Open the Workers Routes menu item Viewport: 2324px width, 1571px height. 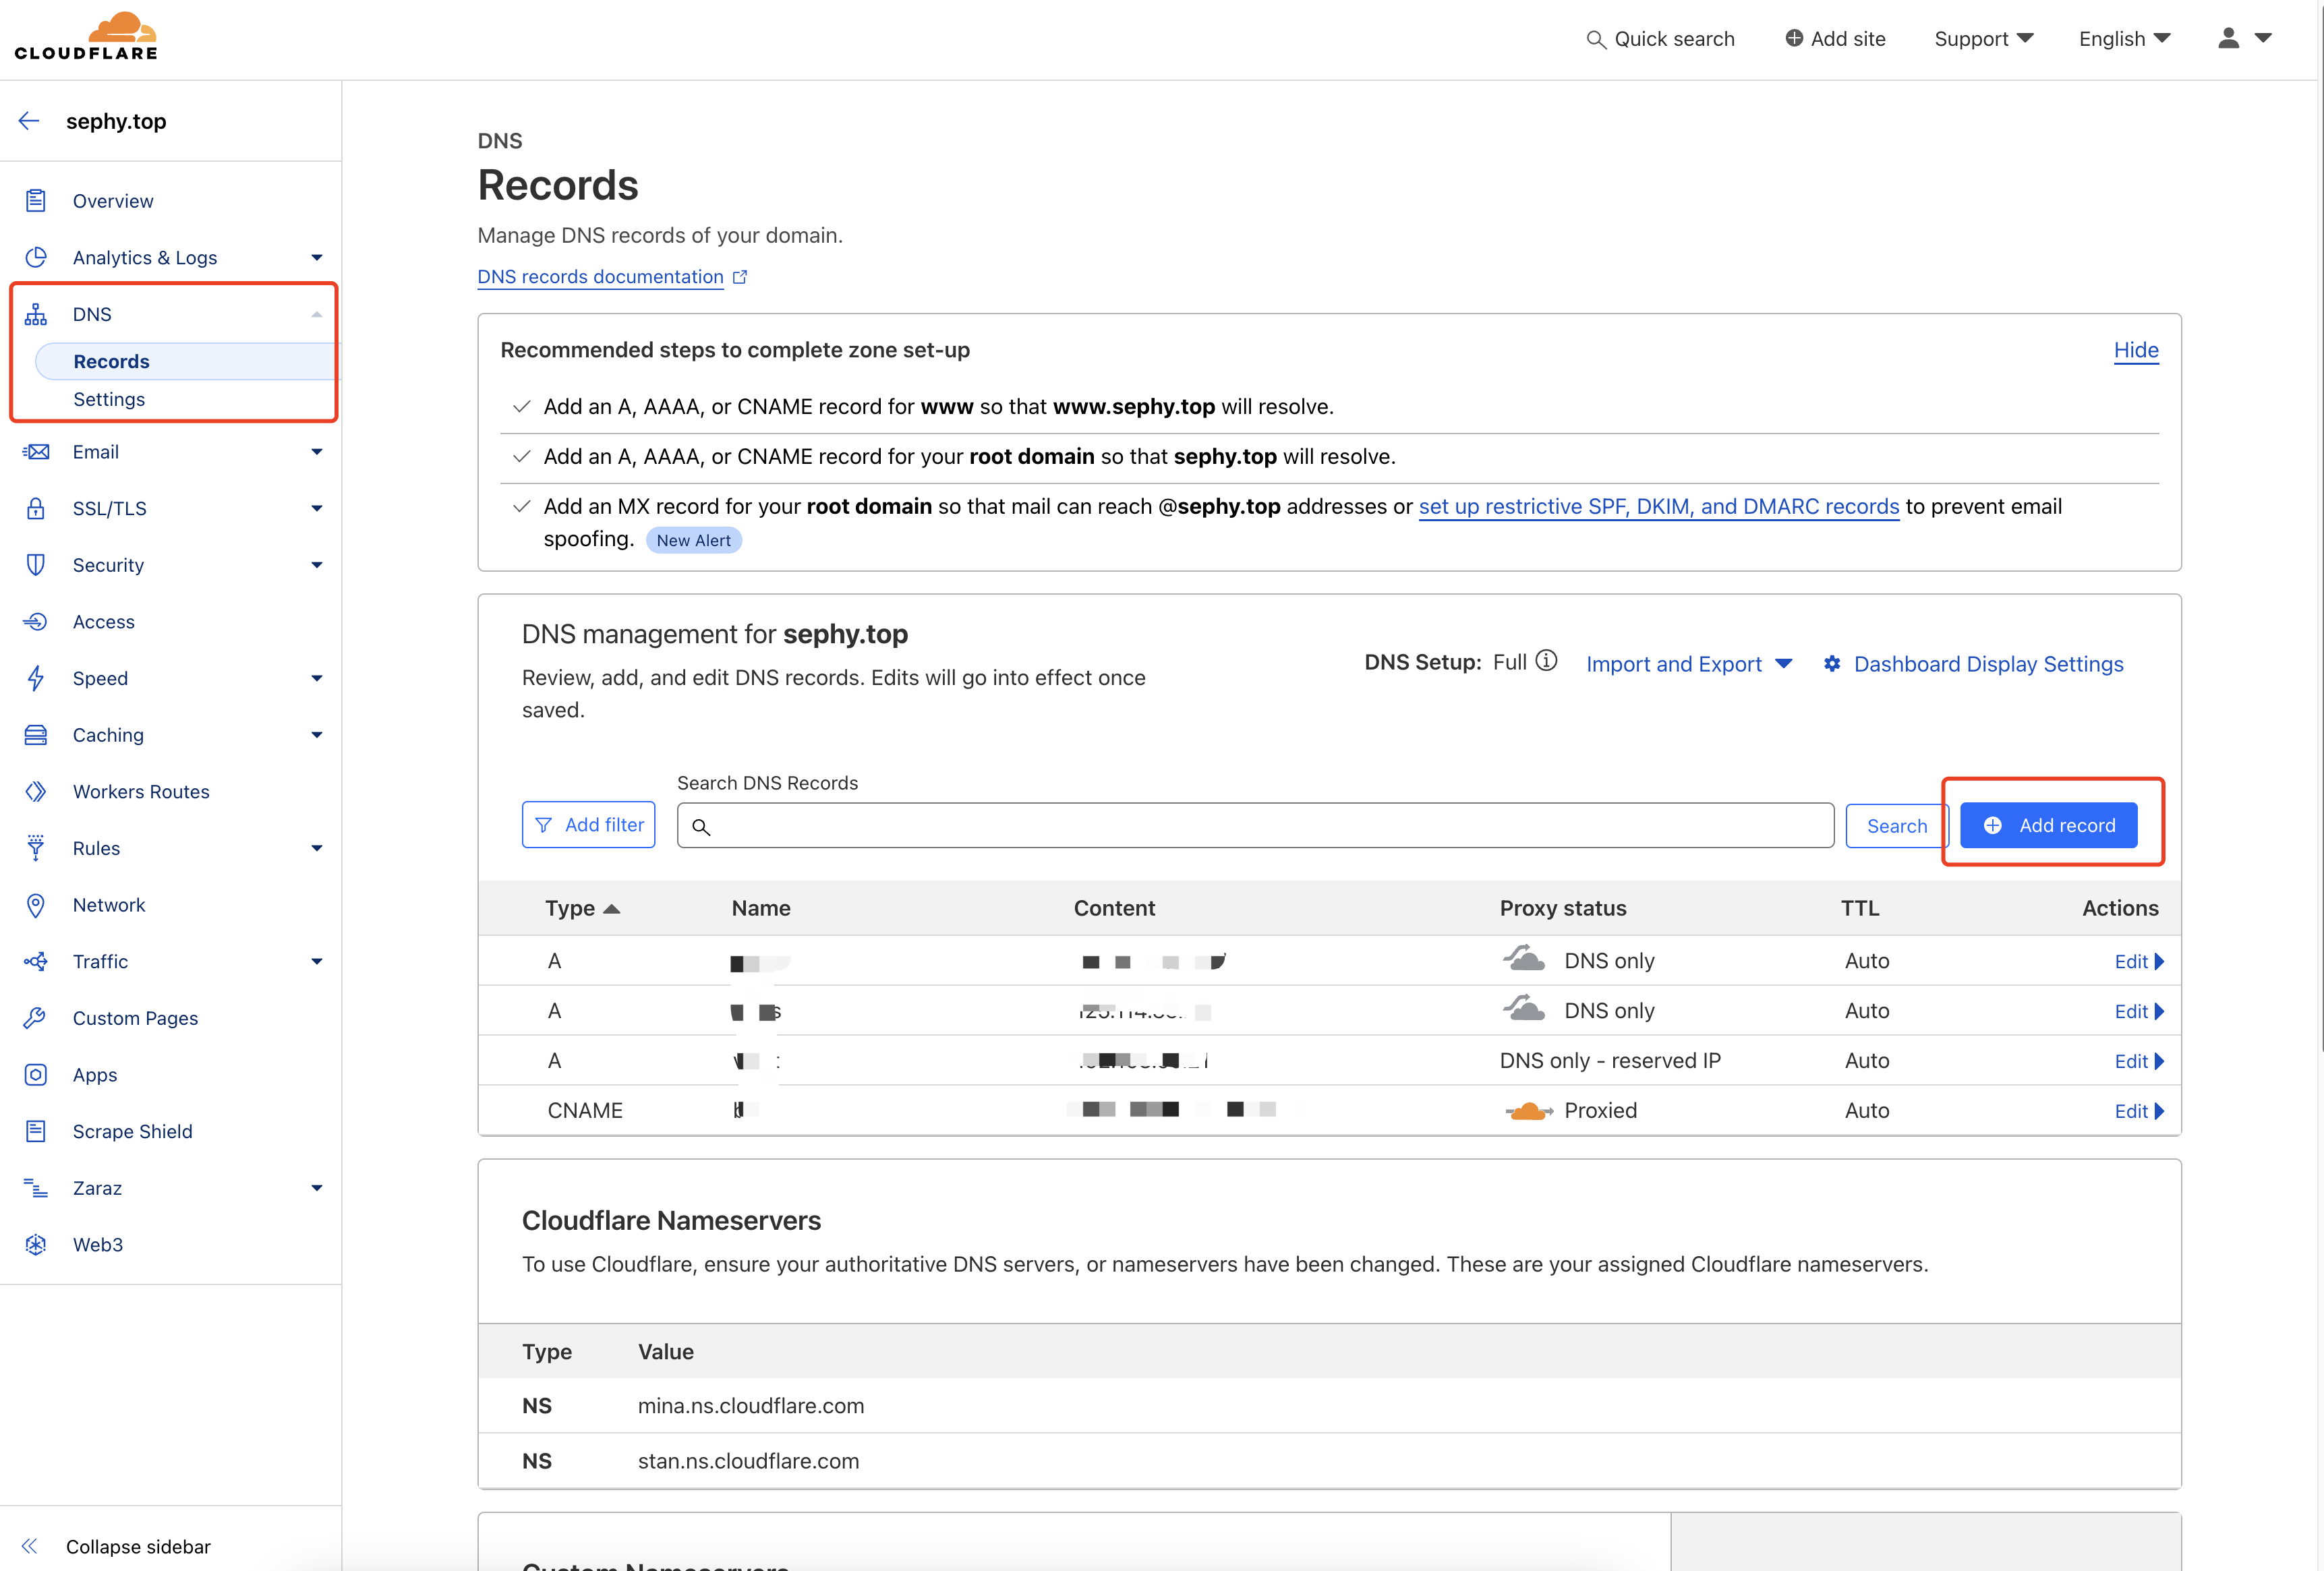pos(141,792)
